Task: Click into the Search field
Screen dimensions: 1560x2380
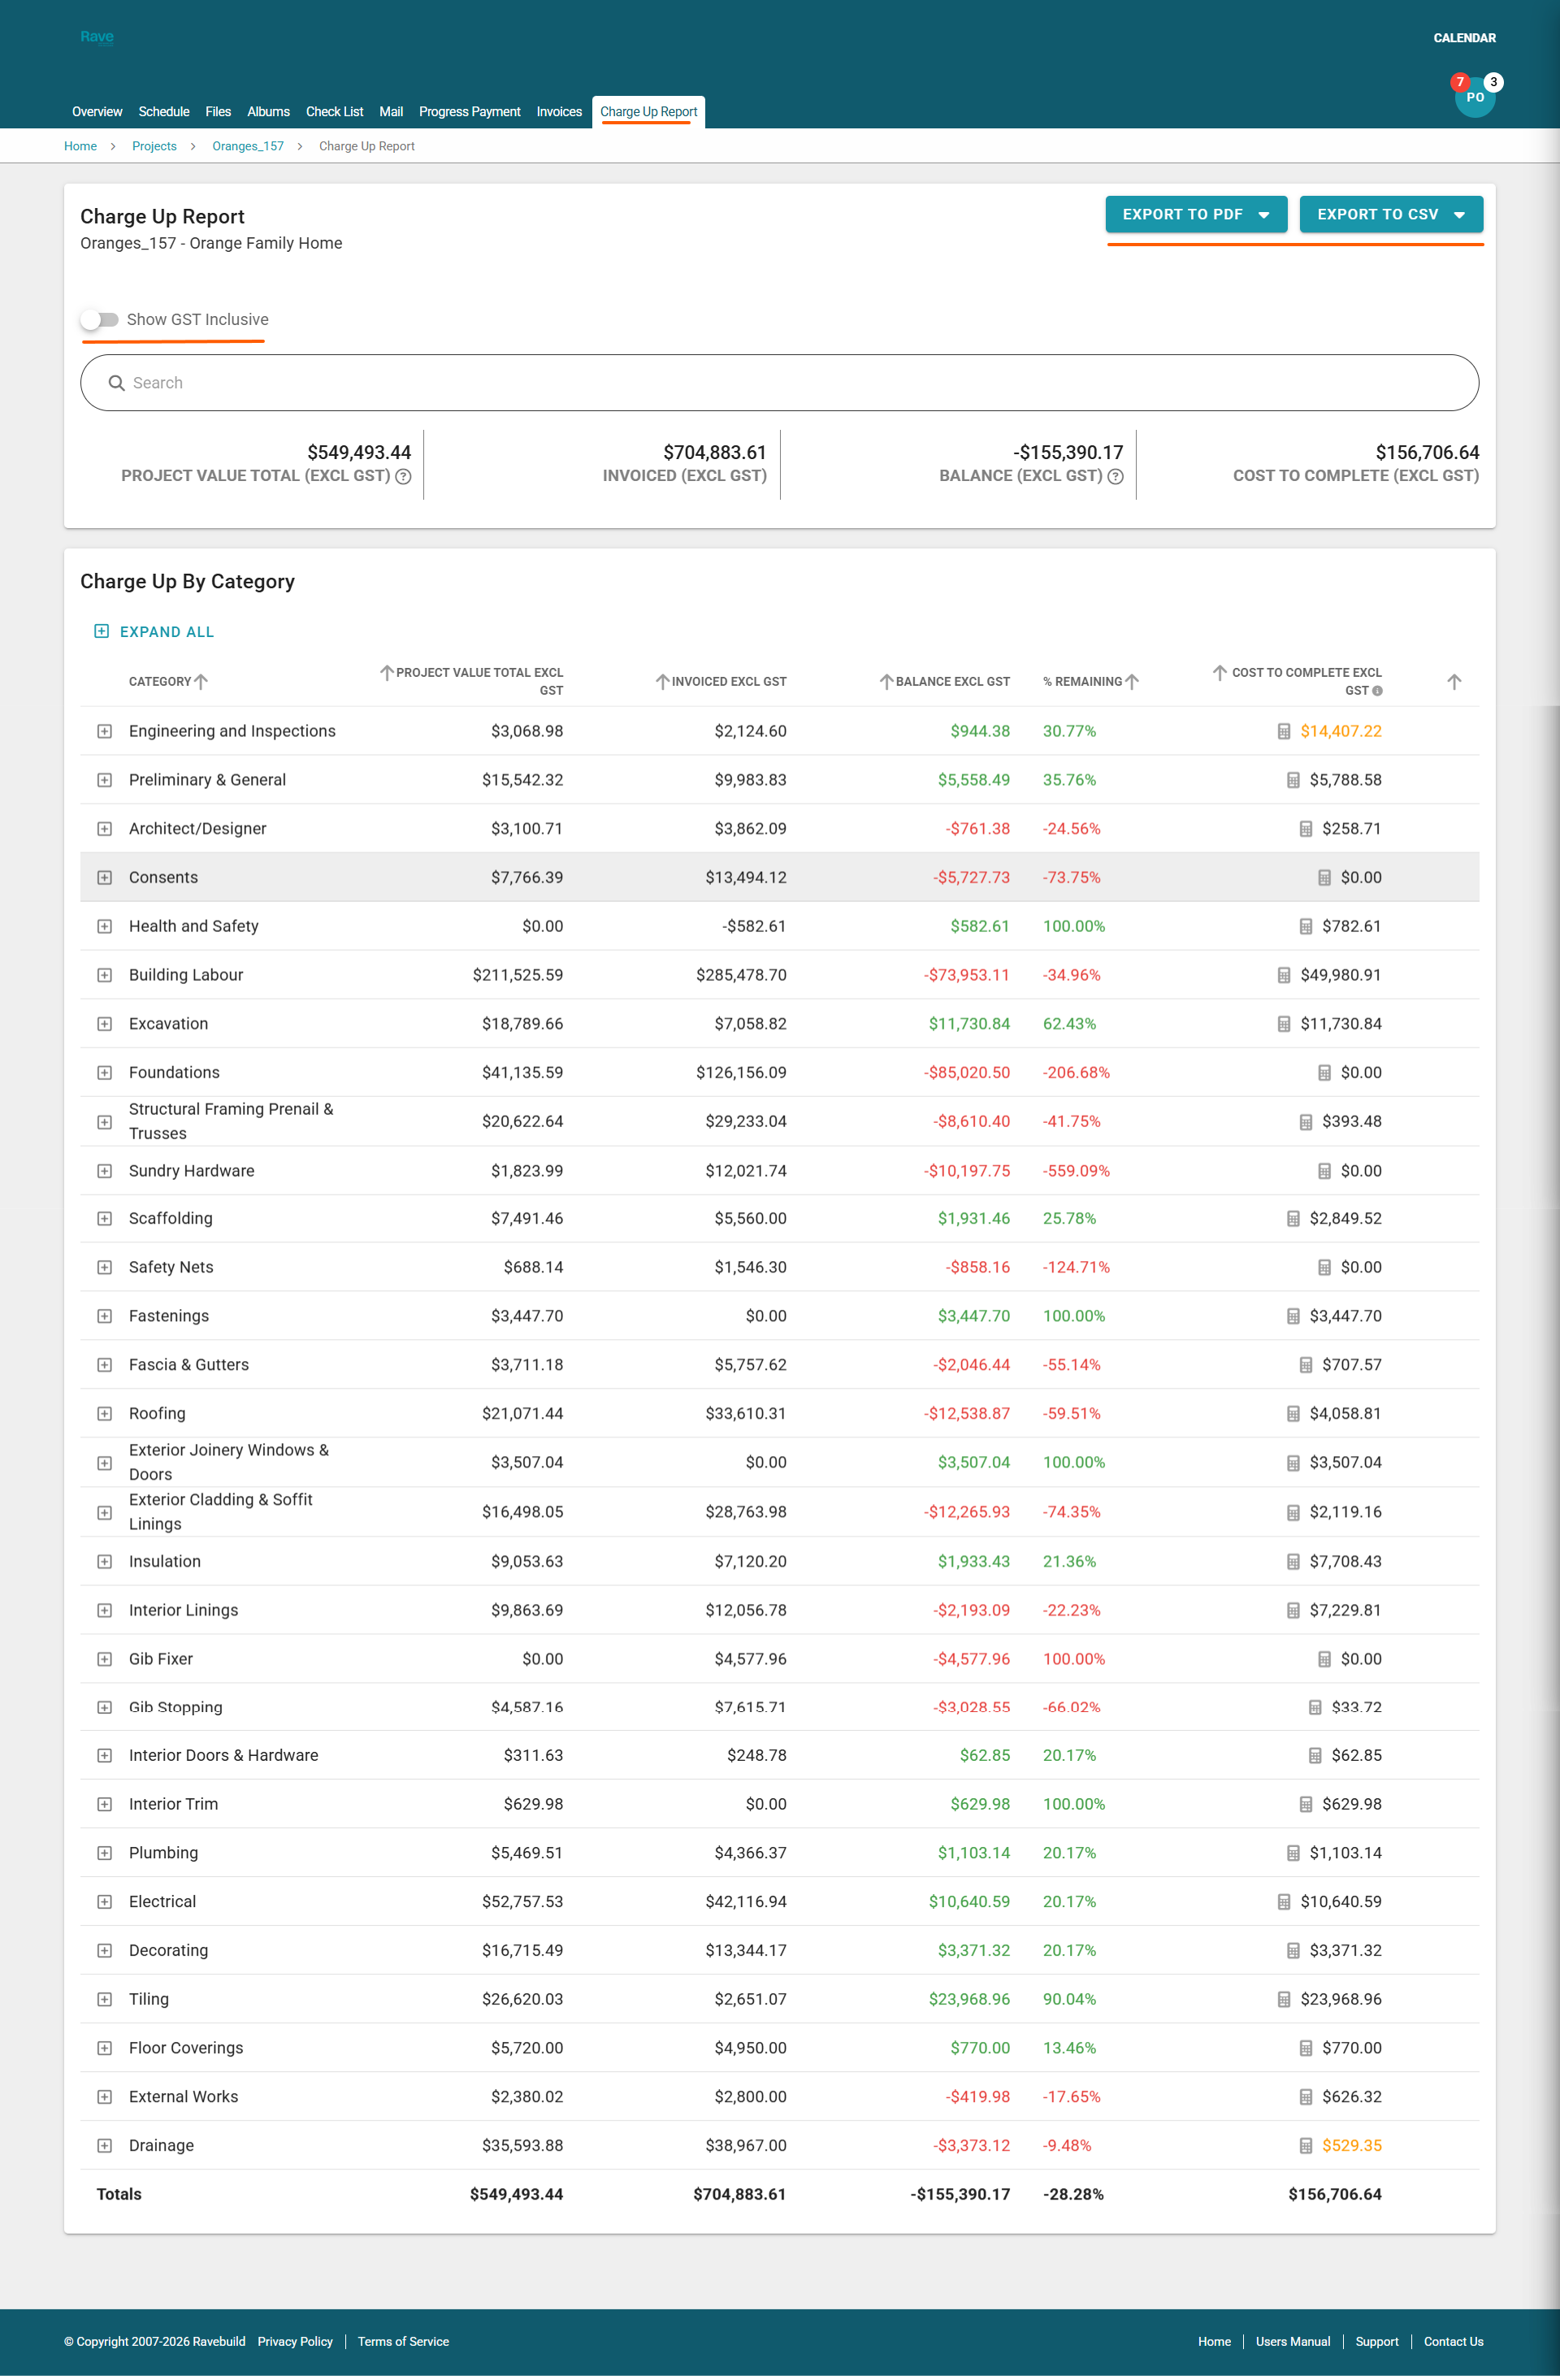Action: click(780, 382)
